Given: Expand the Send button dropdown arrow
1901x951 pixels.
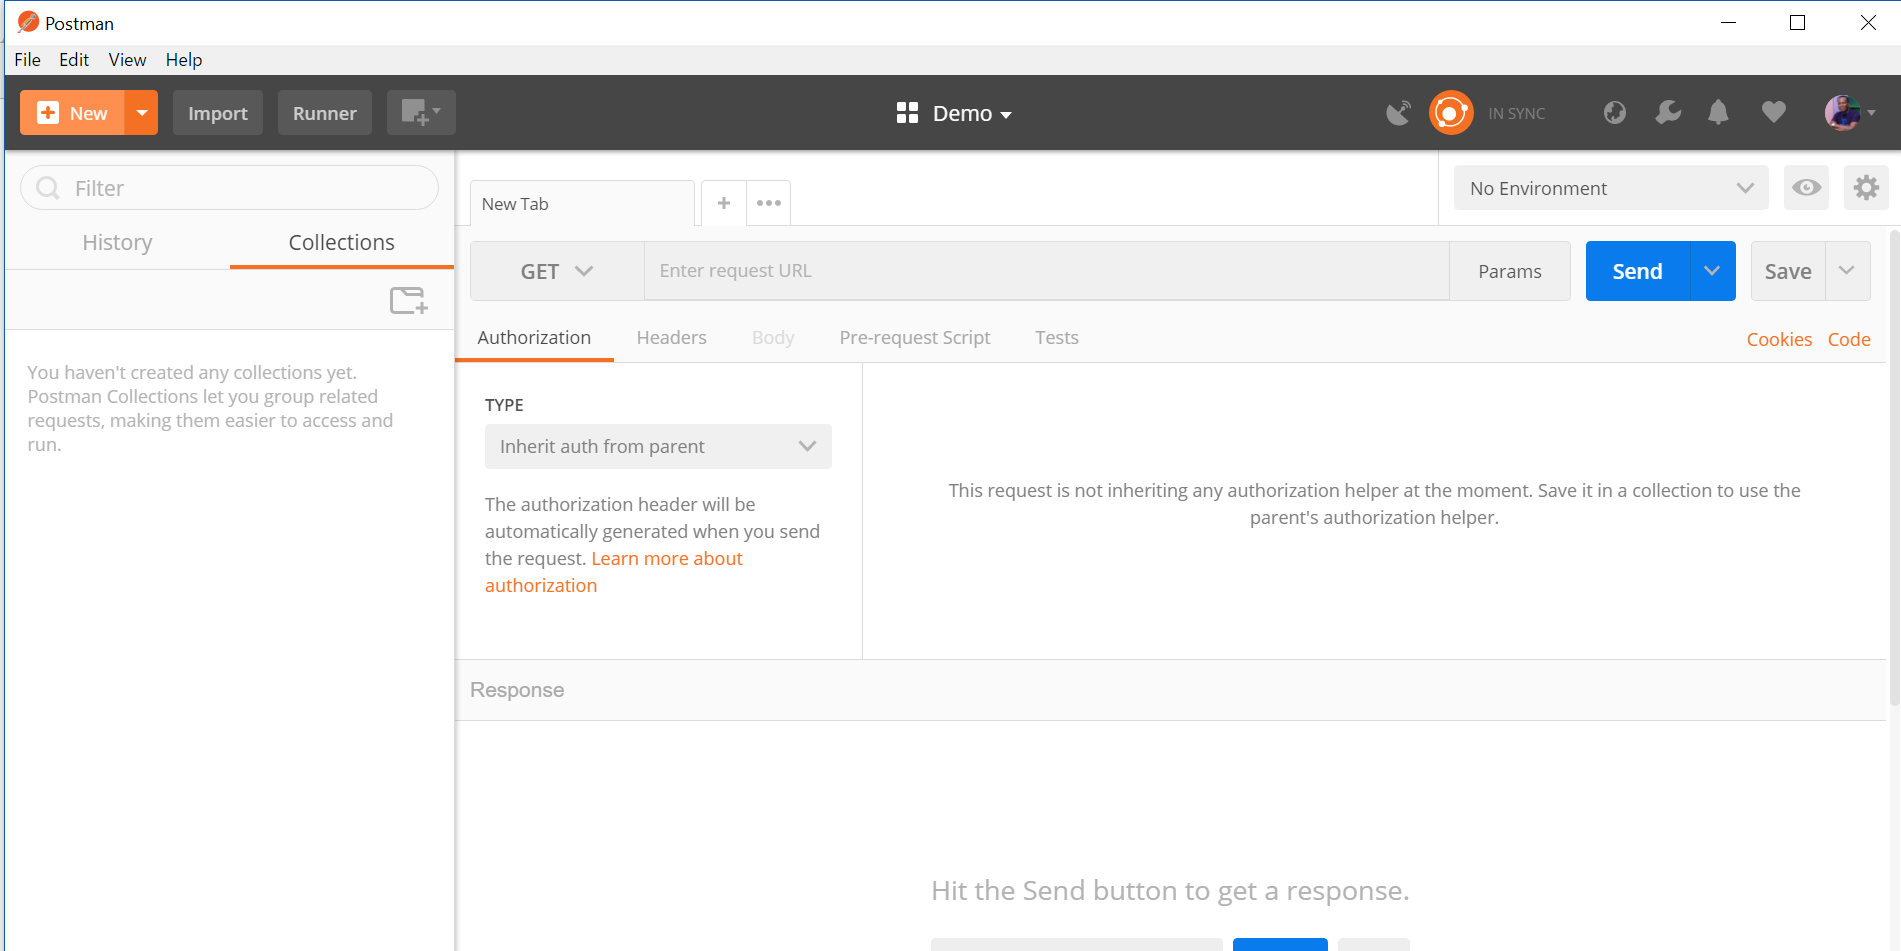Looking at the screenshot, I should click(1712, 271).
